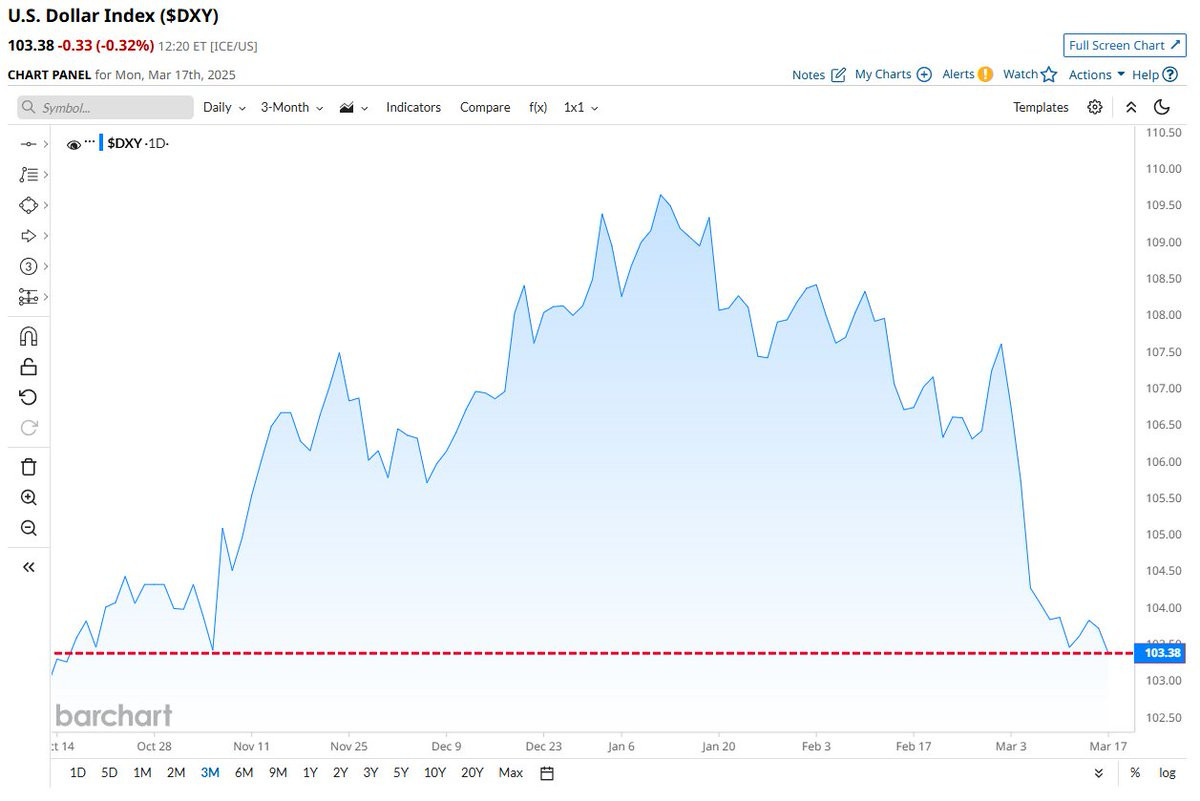Image resolution: width=1200 pixels, height=801 pixels.
Task: Select the measurement tools icon
Action: [28, 297]
